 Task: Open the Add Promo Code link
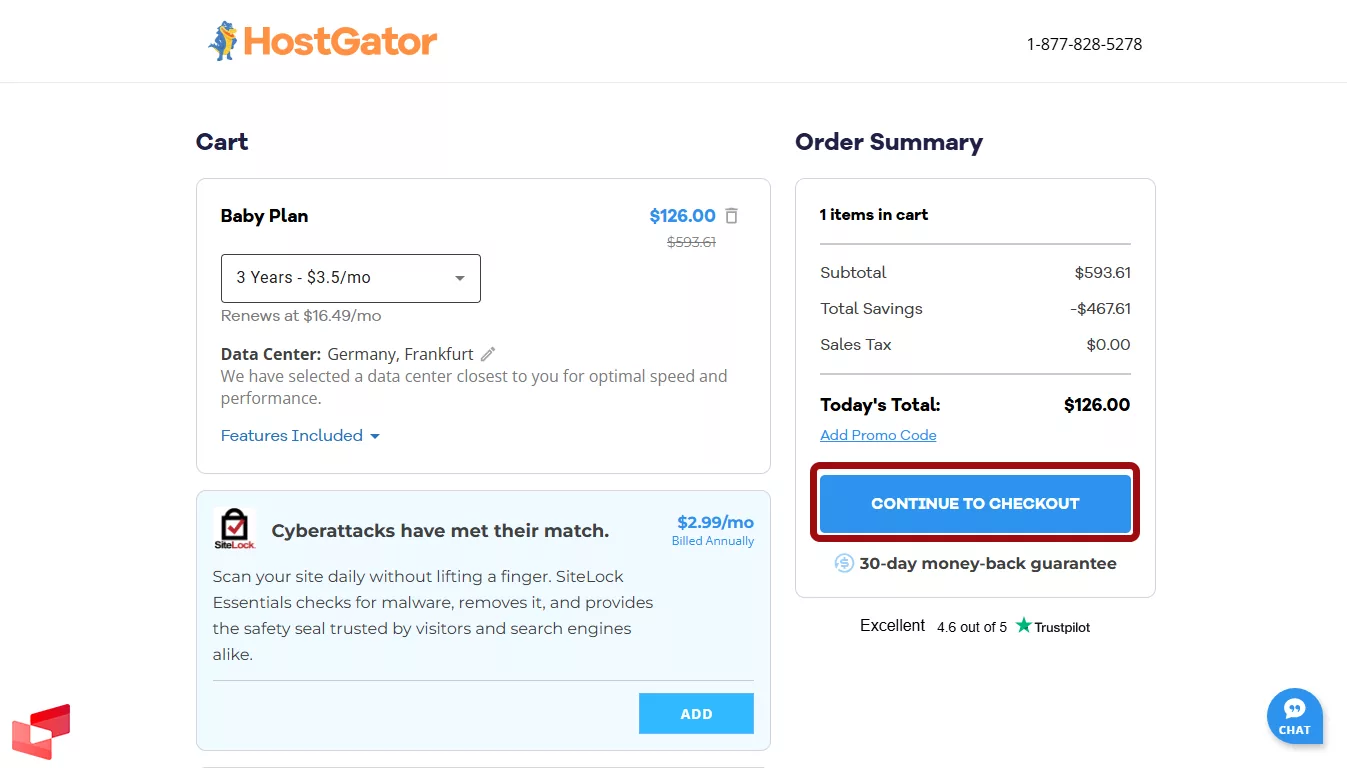coord(877,435)
